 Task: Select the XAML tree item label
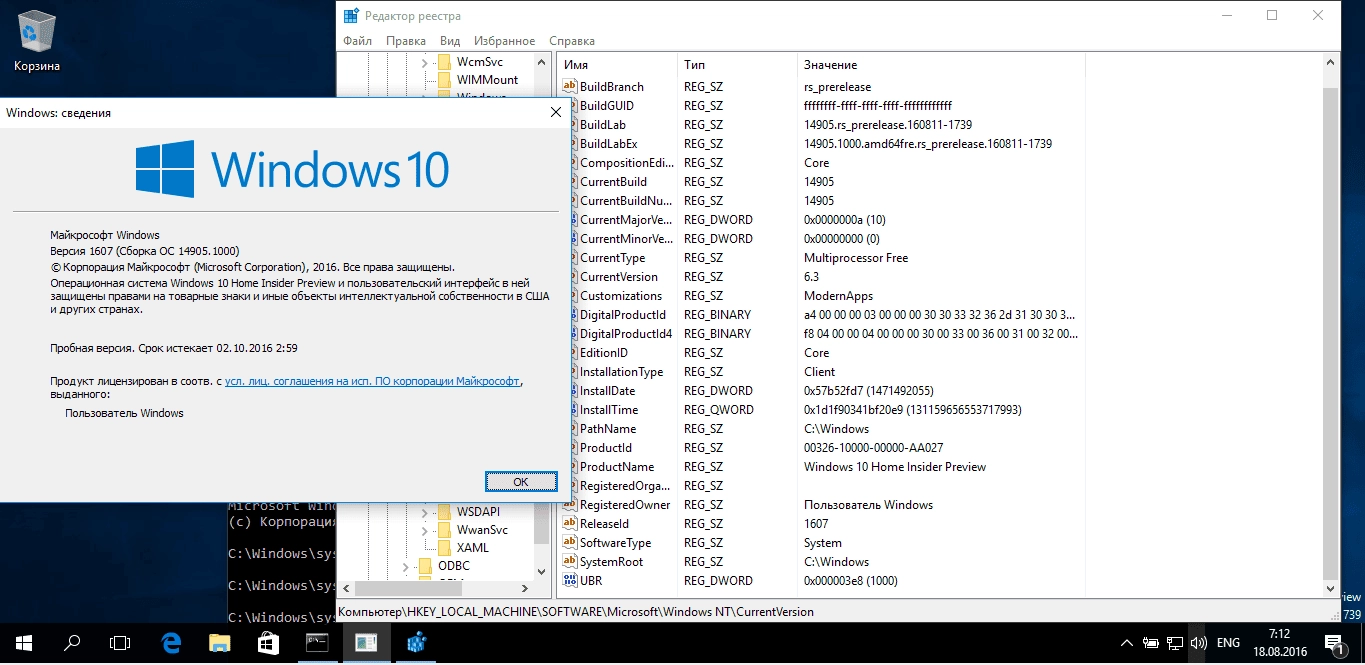pyautogui.click(x=473, y=548)
